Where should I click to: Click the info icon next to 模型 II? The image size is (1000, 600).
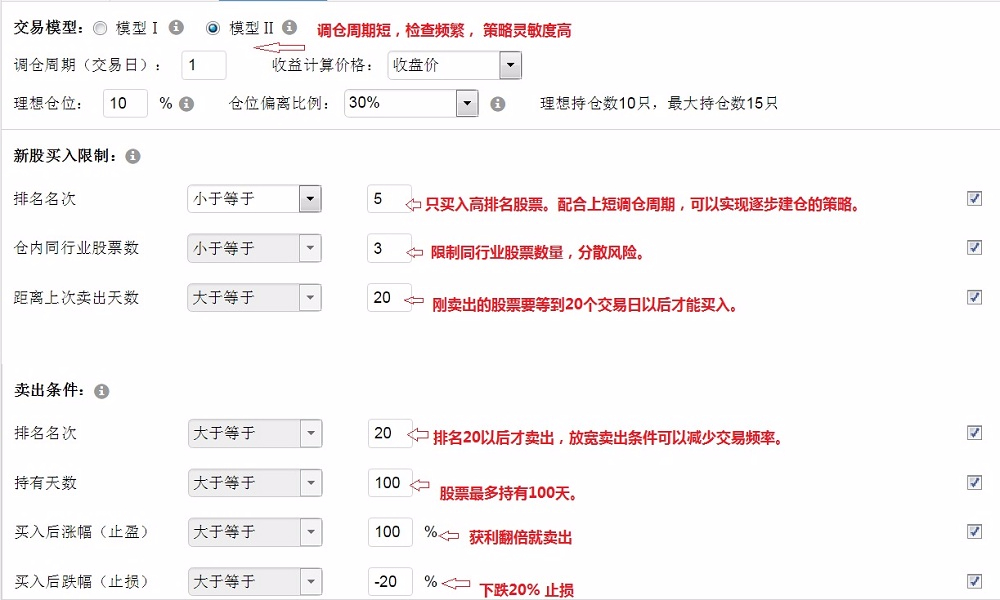point(289,28)
